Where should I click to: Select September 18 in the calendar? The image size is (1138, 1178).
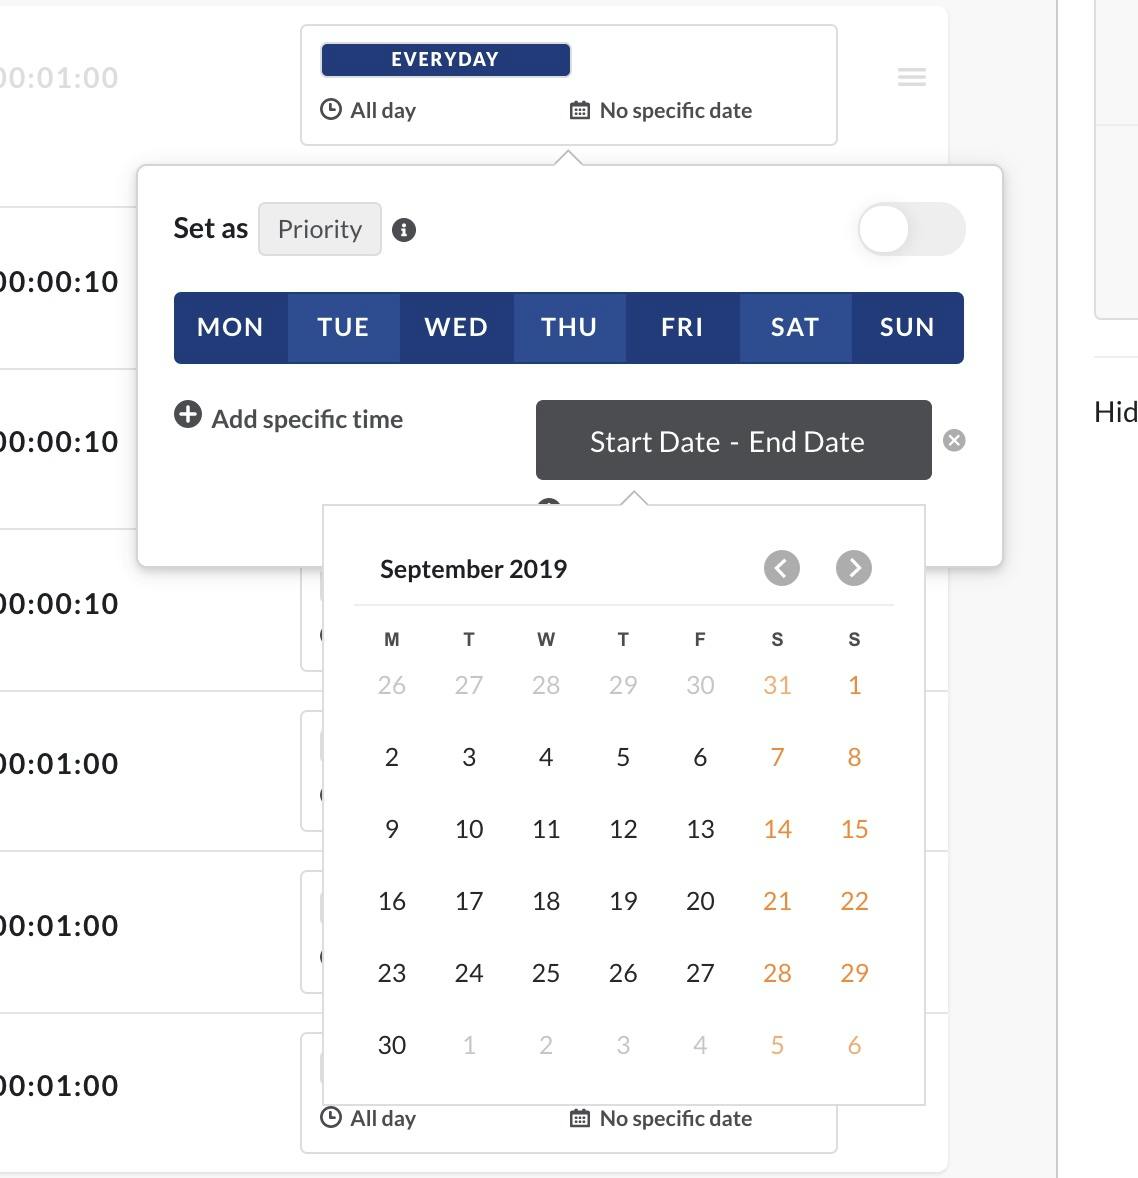point(546,901)
